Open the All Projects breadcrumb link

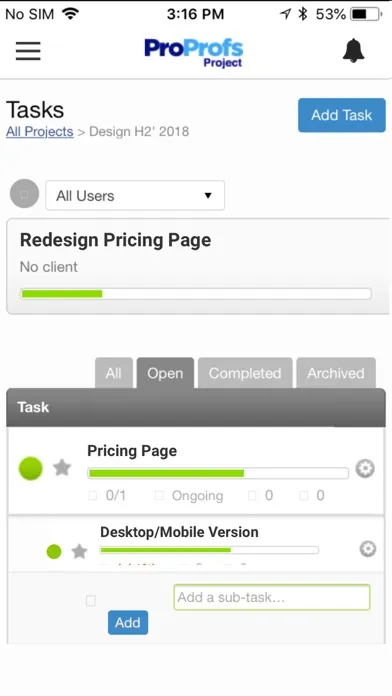[x=40, y=132]
